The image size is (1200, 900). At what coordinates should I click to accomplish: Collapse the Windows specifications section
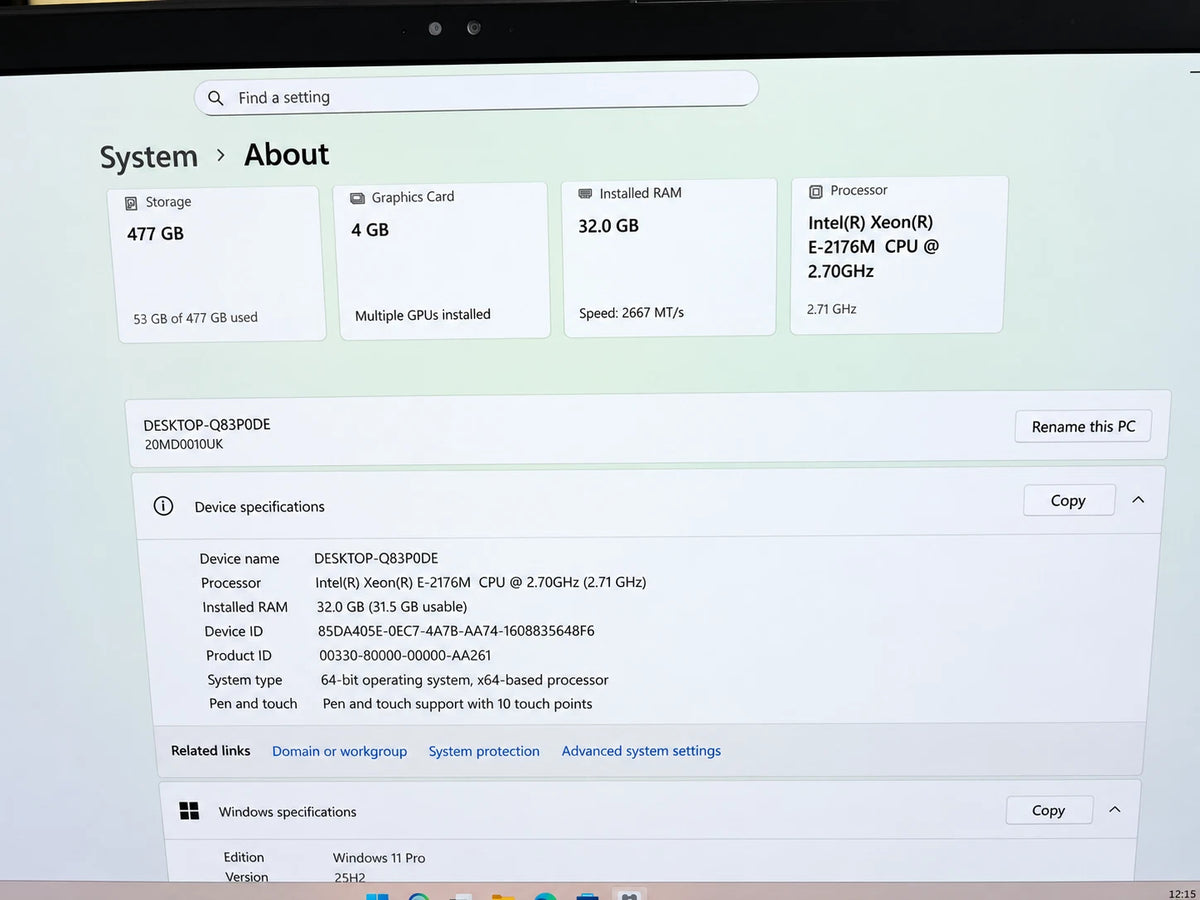point(1115,809)
